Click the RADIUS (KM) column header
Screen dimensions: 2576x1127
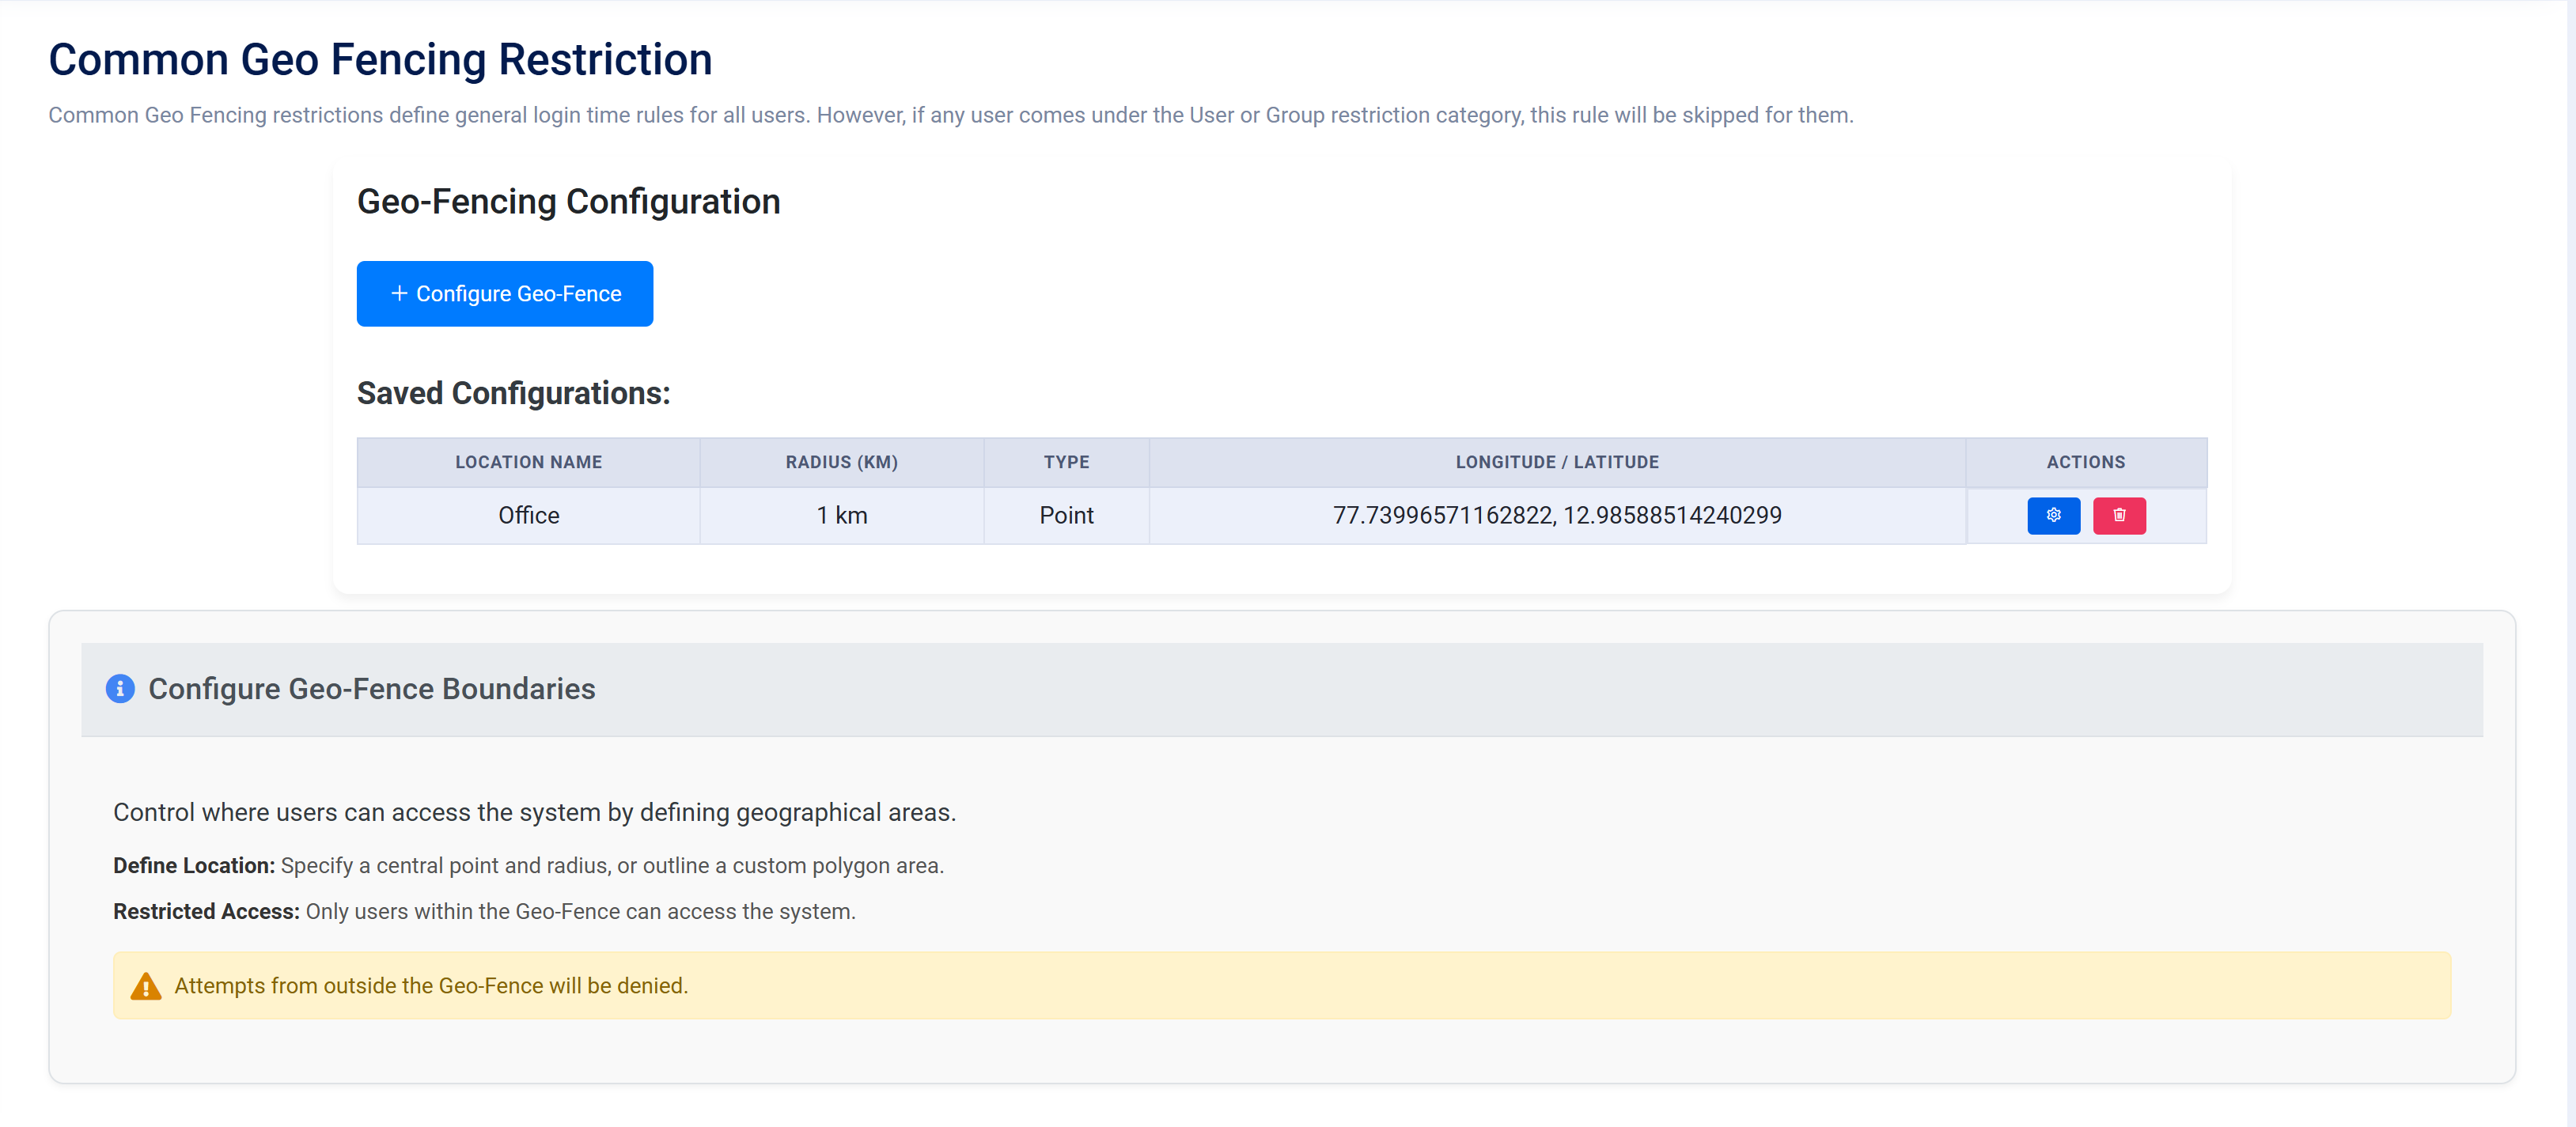tap(841, 461)
